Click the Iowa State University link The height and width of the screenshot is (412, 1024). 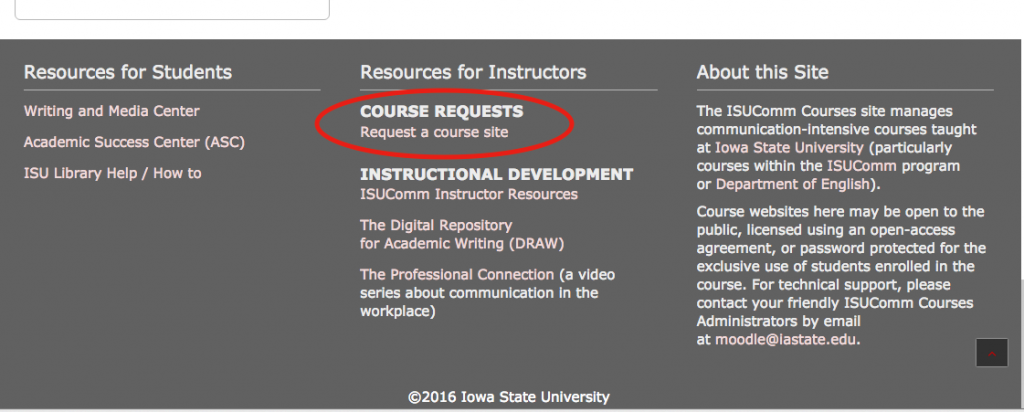[789, 148]
